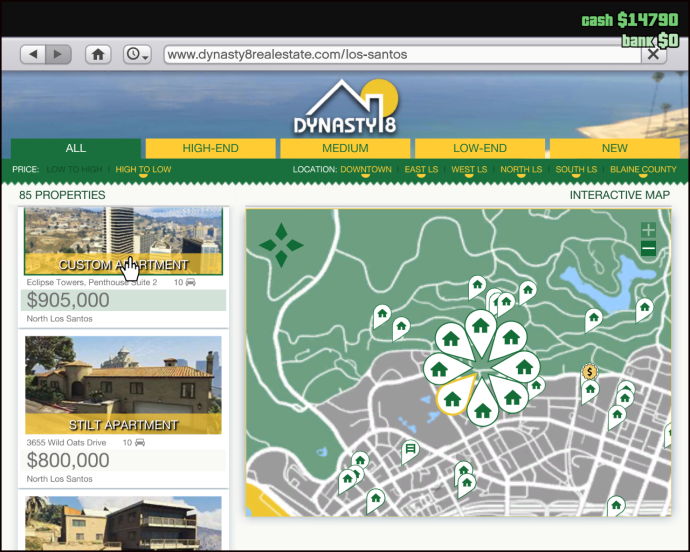This screenshot has width=690, height=552.
Task: Switch to the Medium properties tab
Action: click(x=345, y=148)
